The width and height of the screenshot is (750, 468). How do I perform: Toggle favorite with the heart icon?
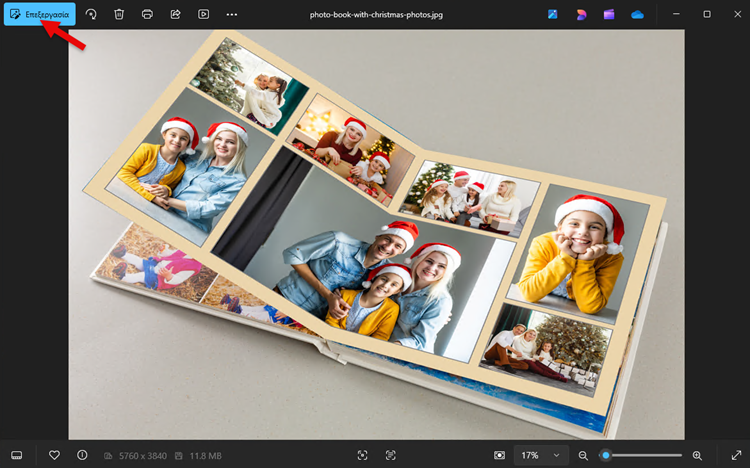[54, 455]
